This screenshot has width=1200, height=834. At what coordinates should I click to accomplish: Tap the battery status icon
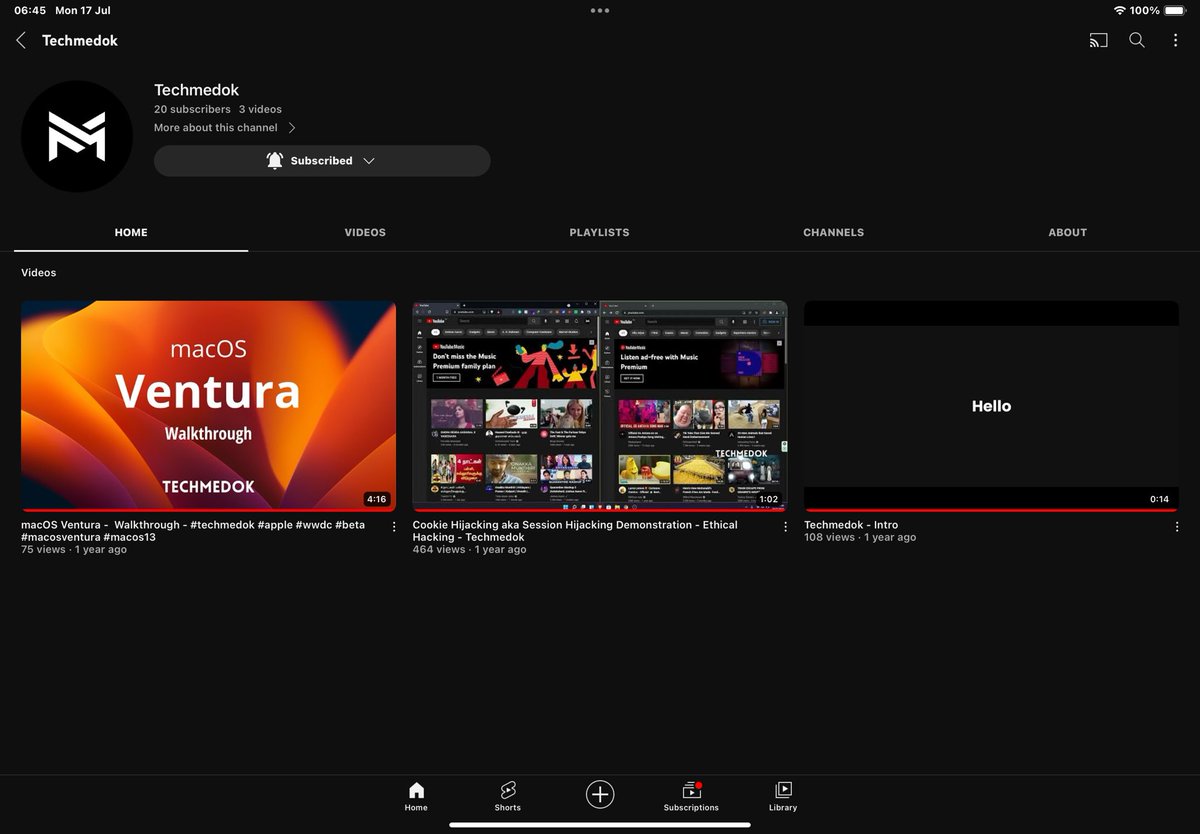1176,10
